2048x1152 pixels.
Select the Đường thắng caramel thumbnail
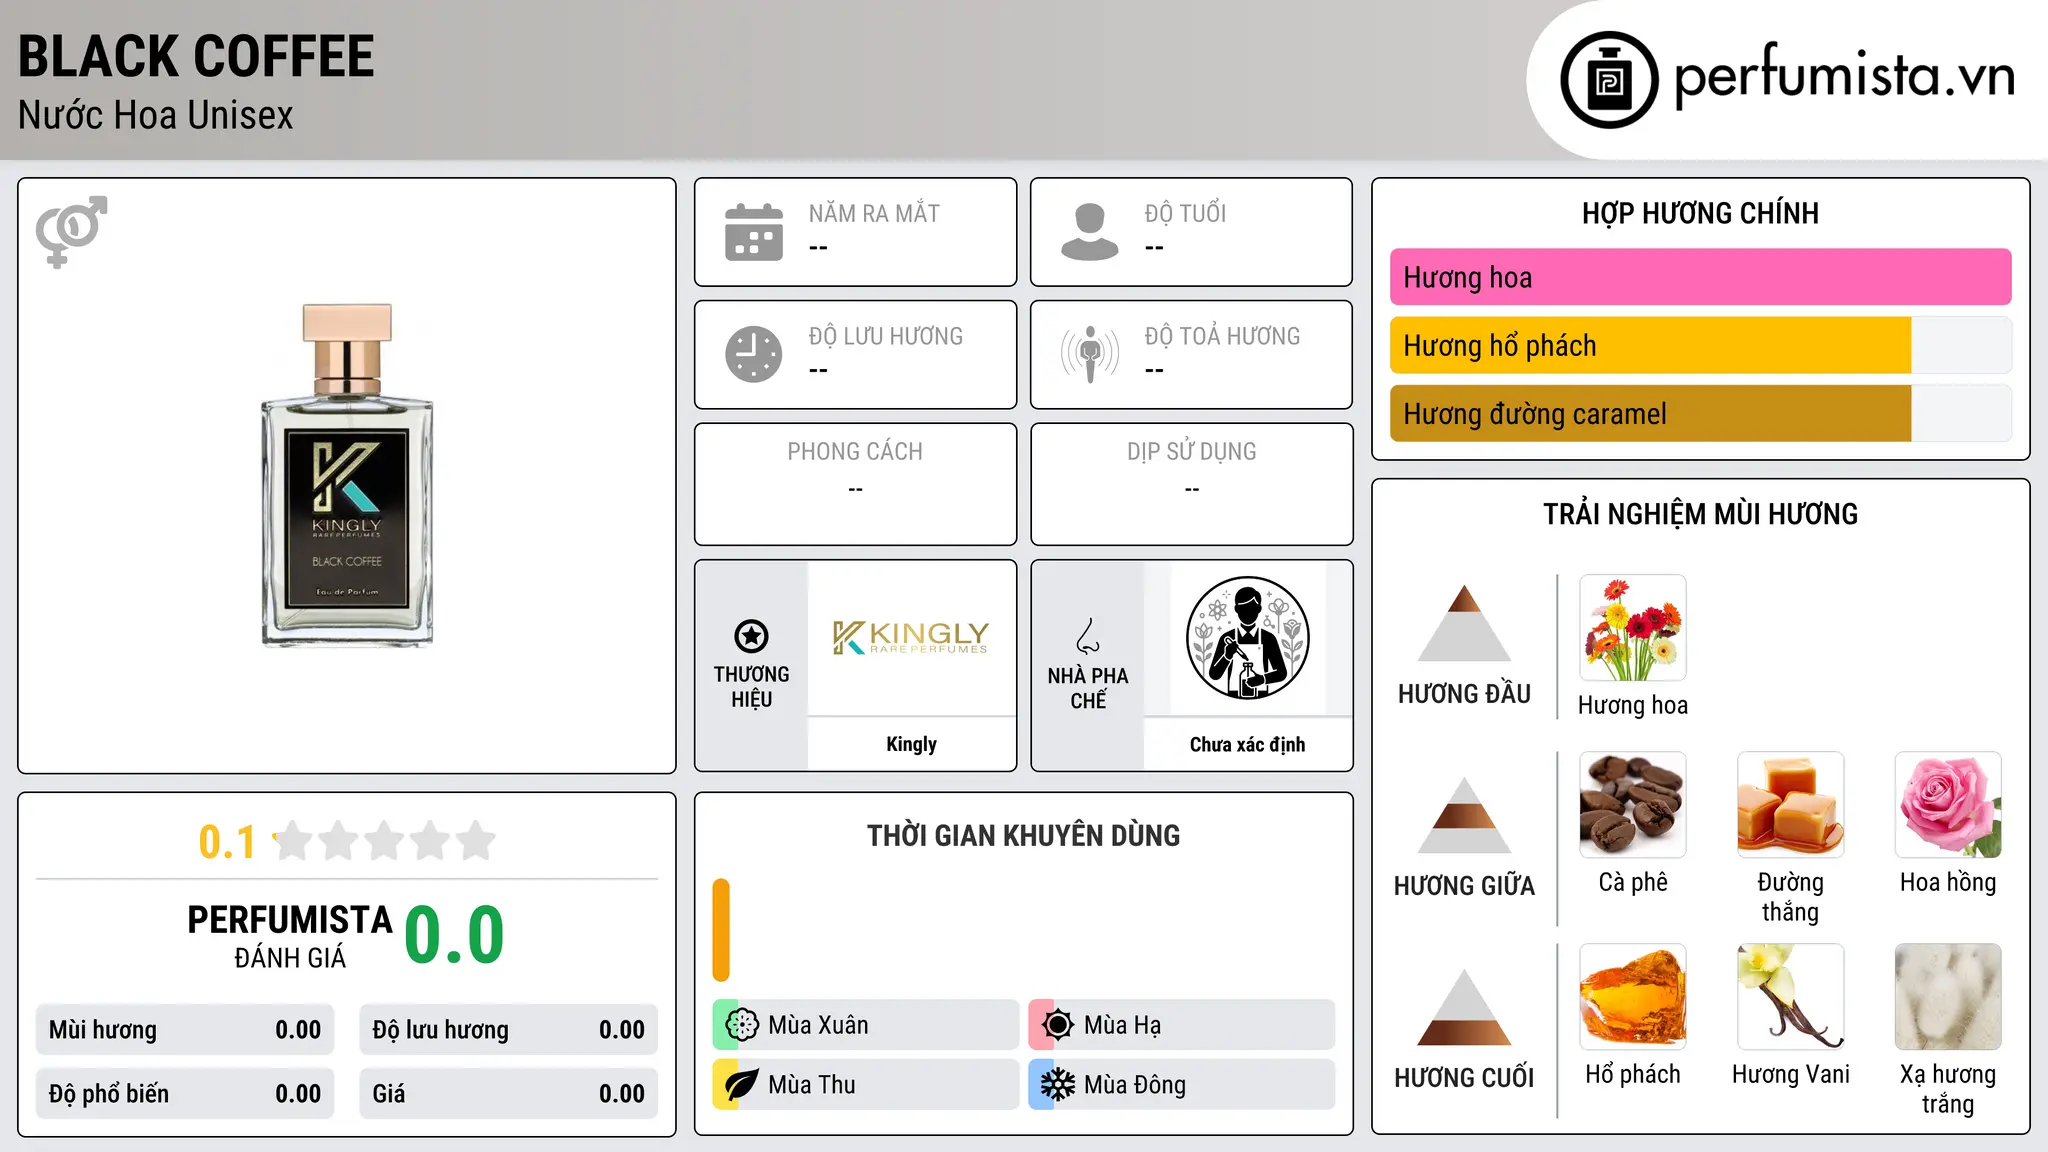click(x=1791, y=805)
